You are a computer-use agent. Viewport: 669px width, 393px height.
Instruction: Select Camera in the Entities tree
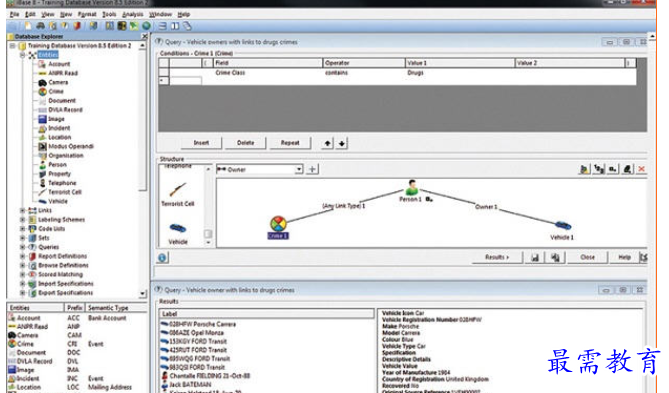pos(58,82)
